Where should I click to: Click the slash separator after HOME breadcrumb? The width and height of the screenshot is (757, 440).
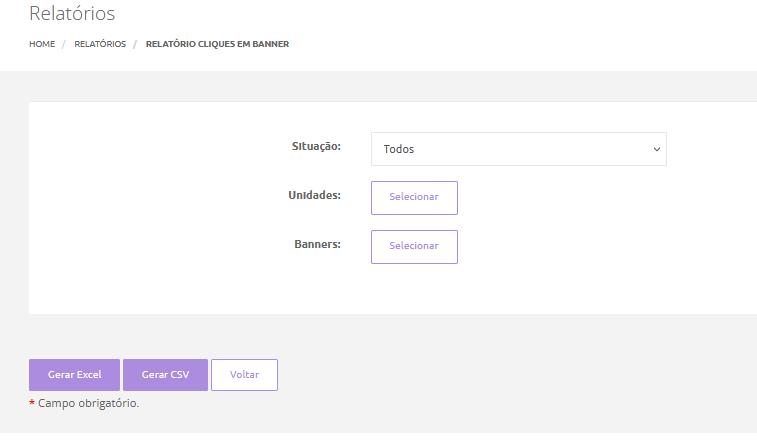pyautogui.click(x=63, y=44)
